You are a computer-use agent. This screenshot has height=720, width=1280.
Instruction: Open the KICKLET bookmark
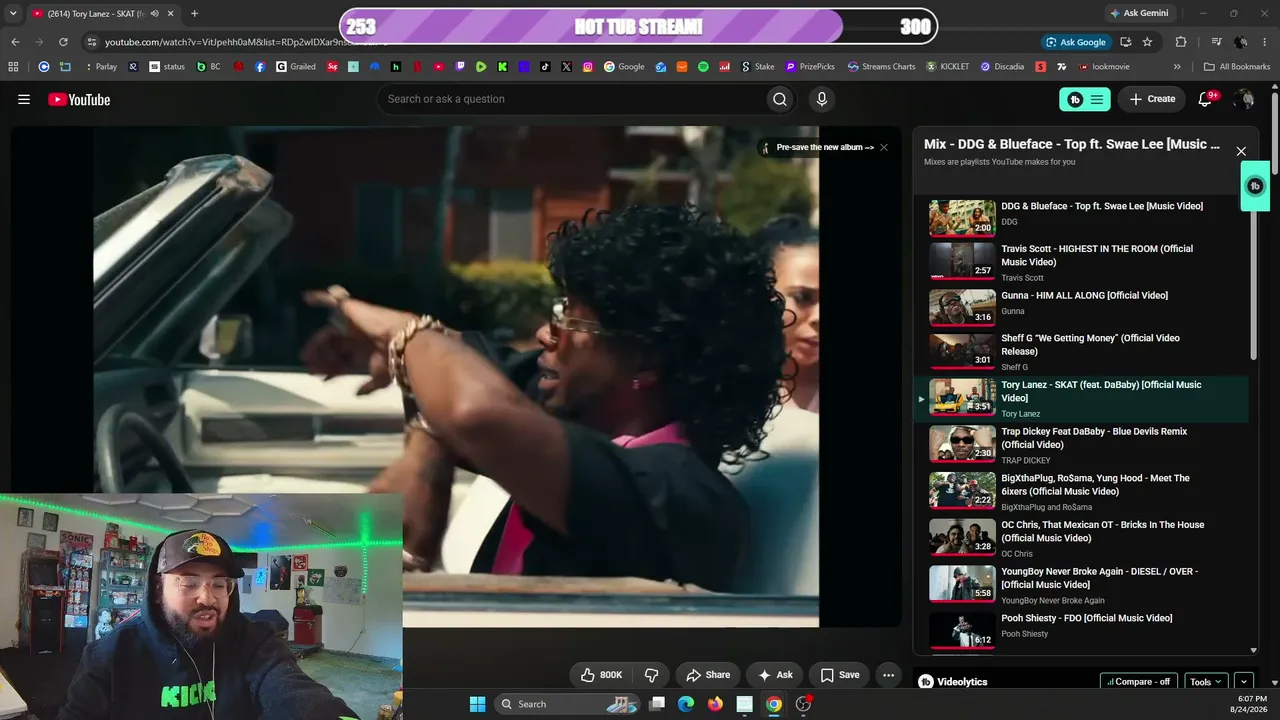point(948,67)
